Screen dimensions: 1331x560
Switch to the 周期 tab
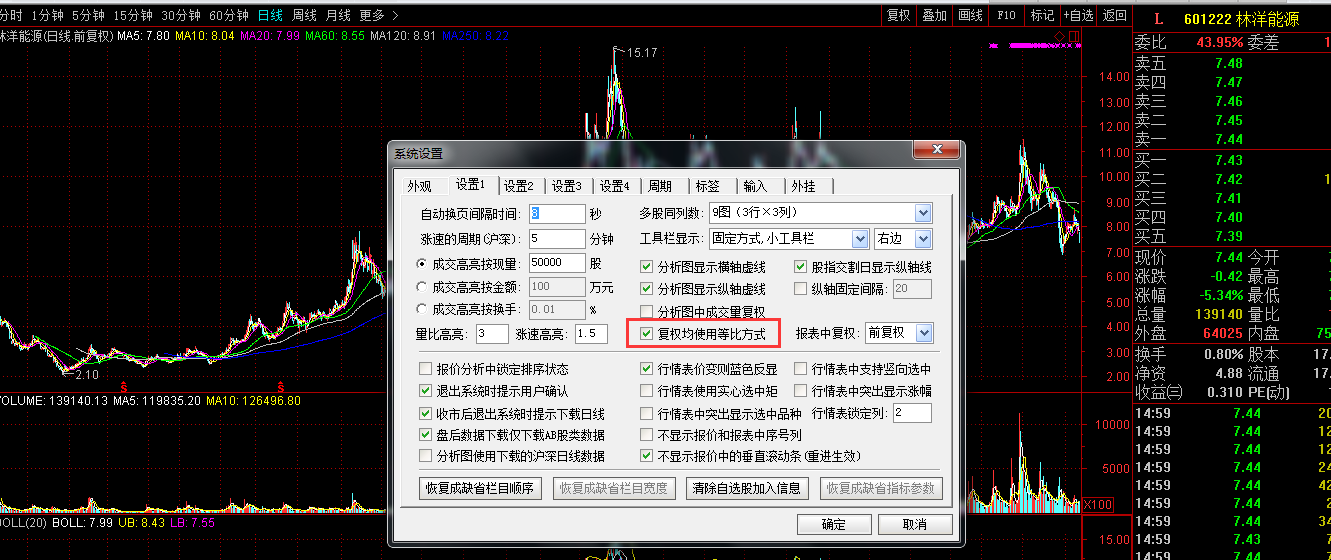(660, 186)
